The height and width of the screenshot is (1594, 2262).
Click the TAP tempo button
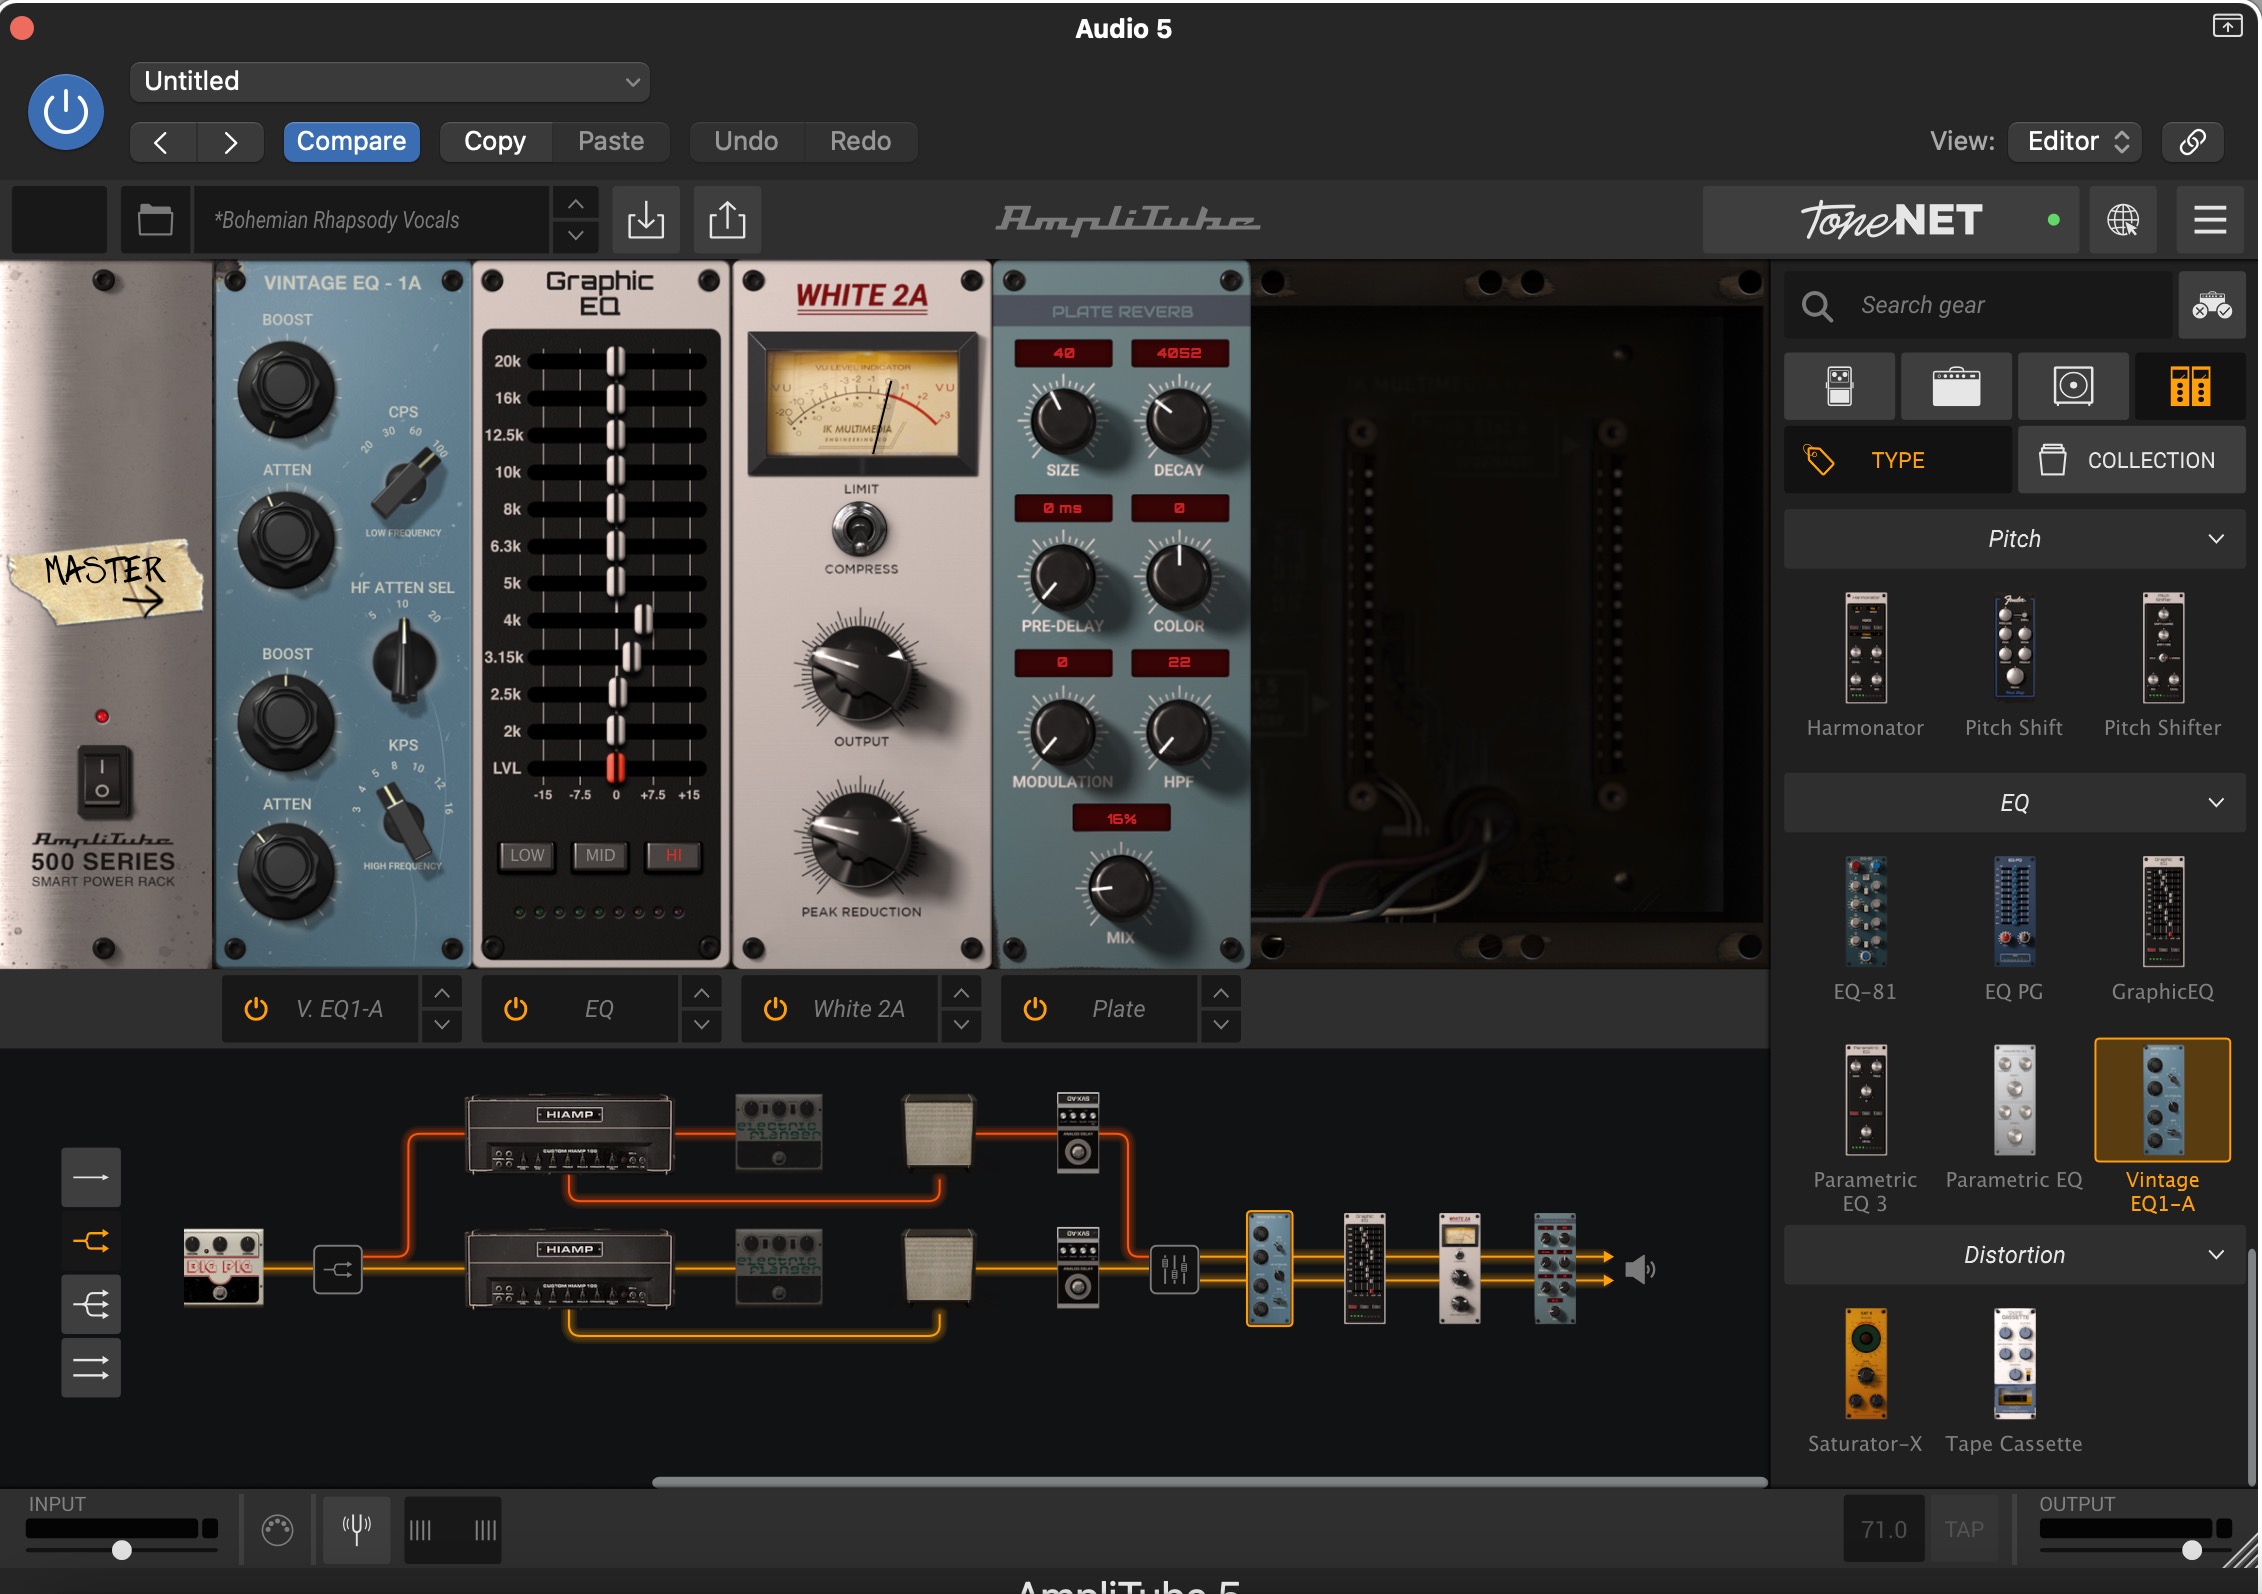click(1963, 1529)
